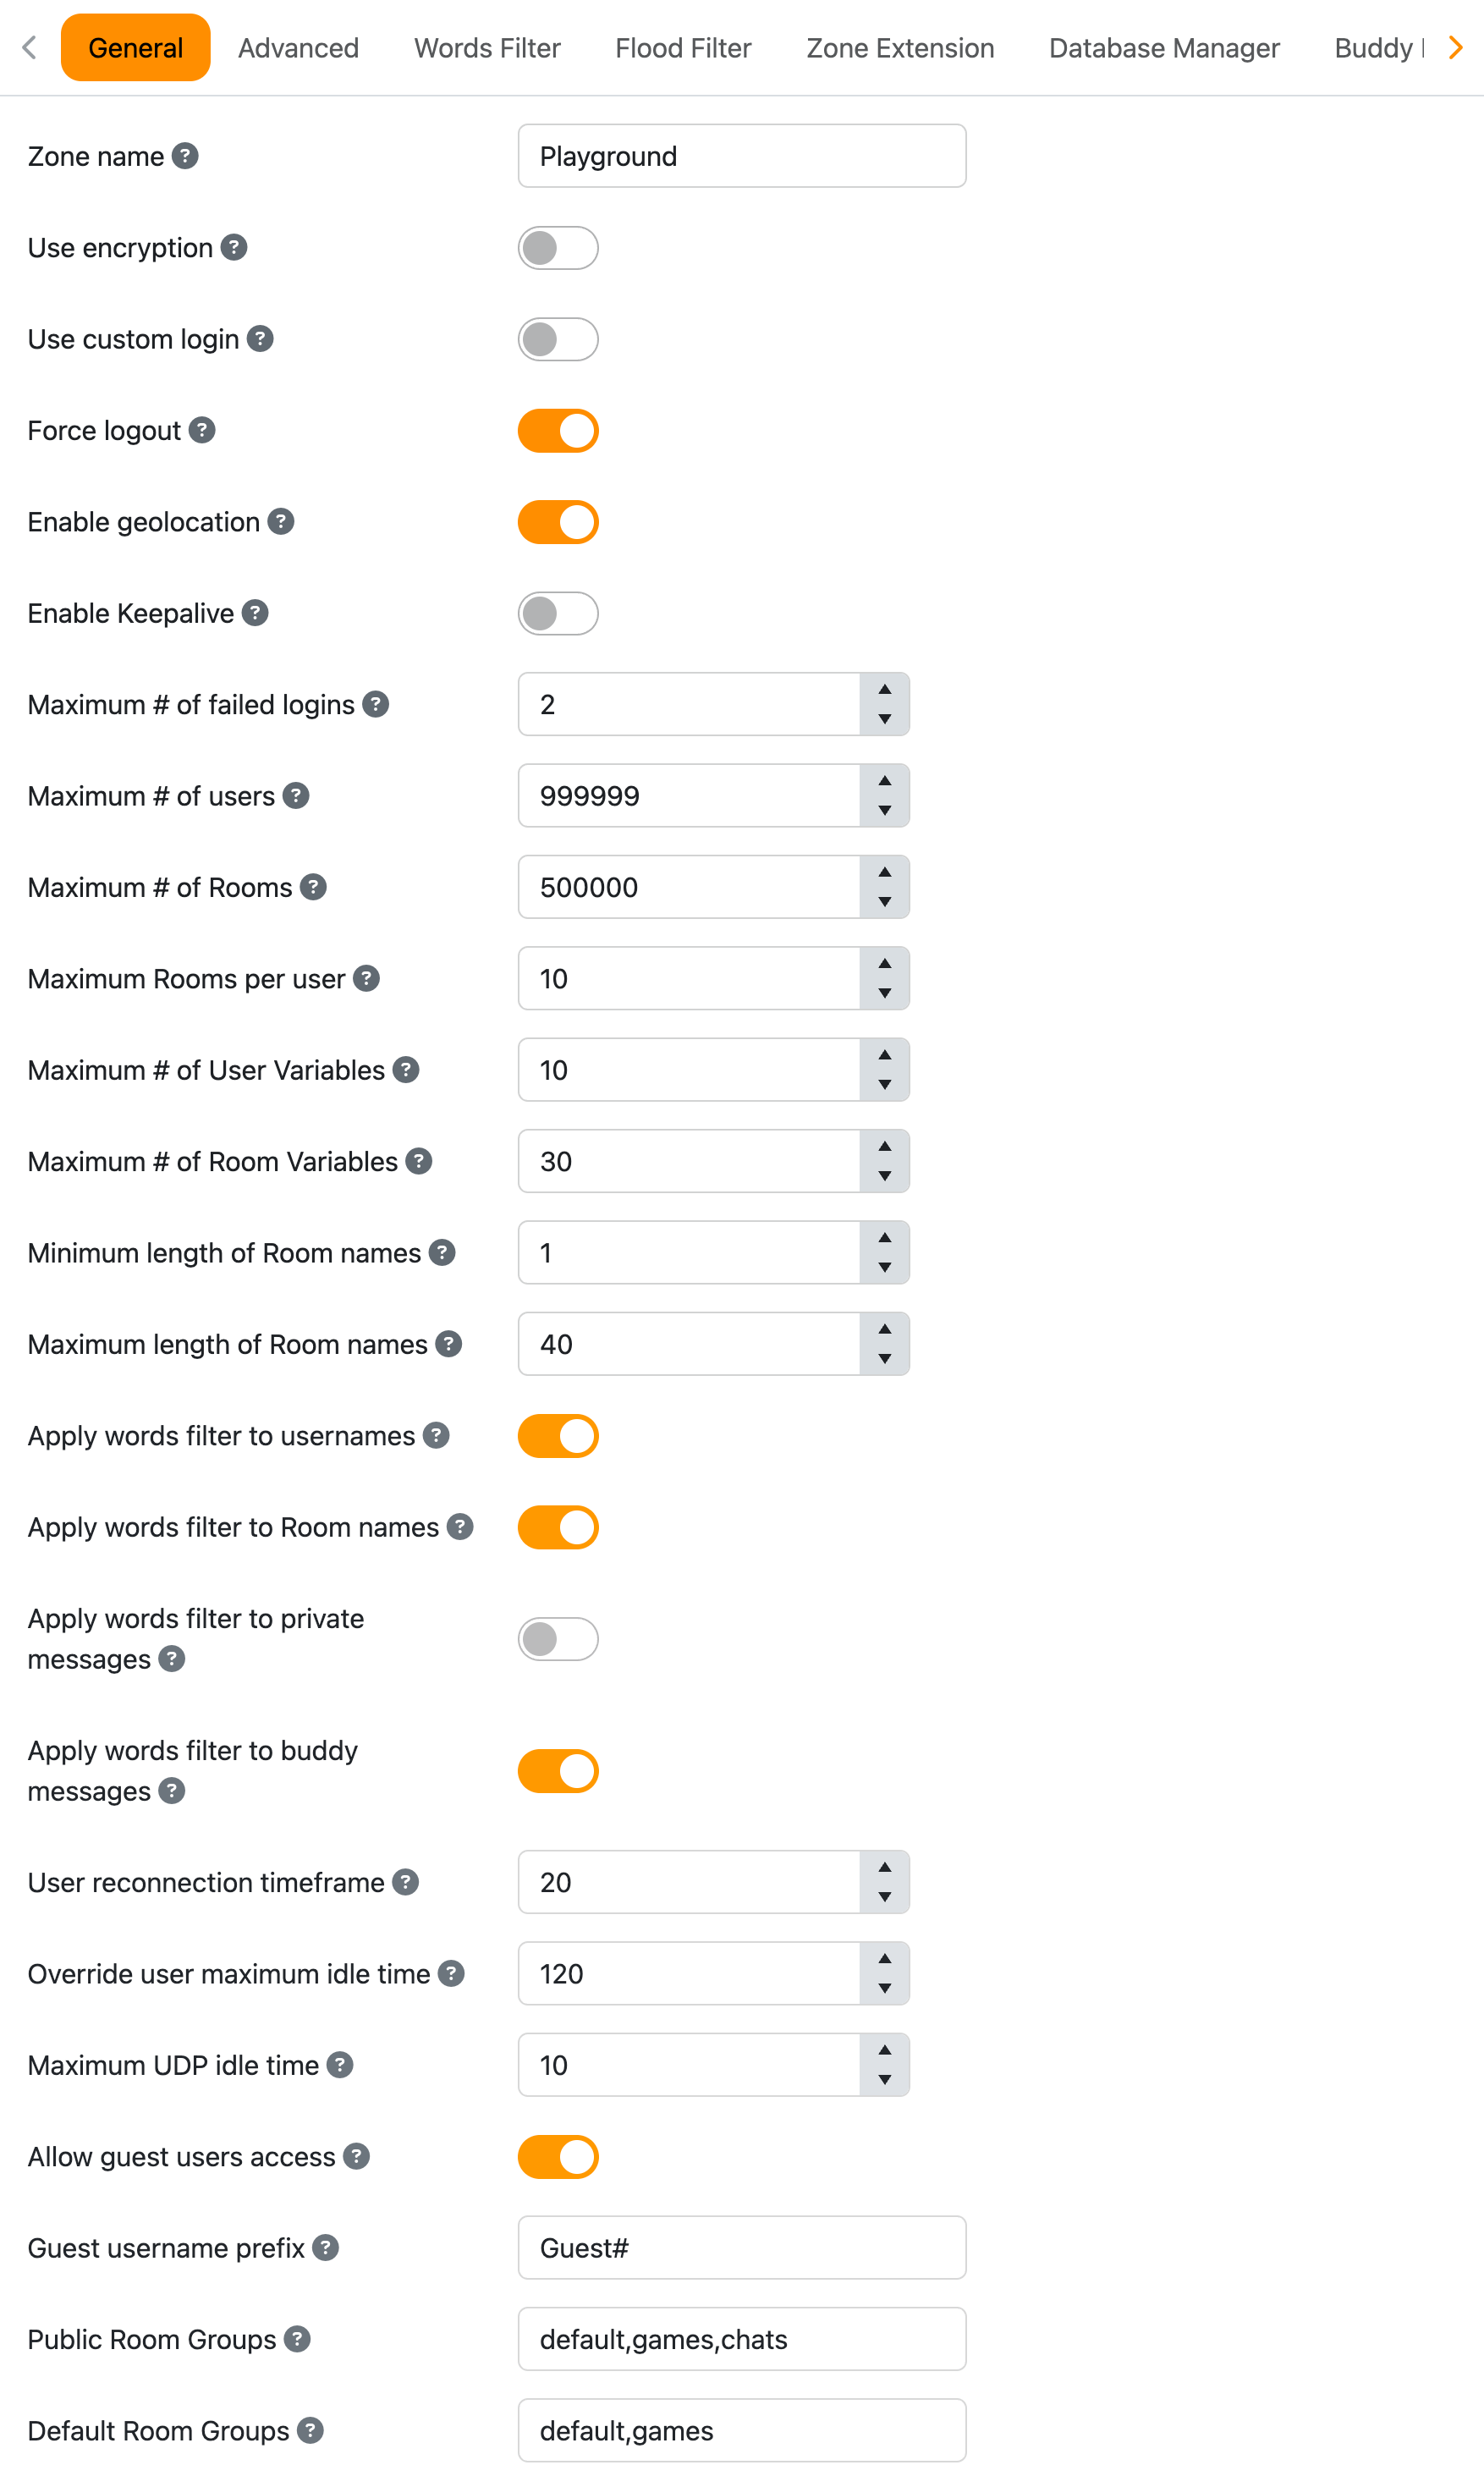
Task: Click the Zone name text field
Action: (x=742, y=156)
